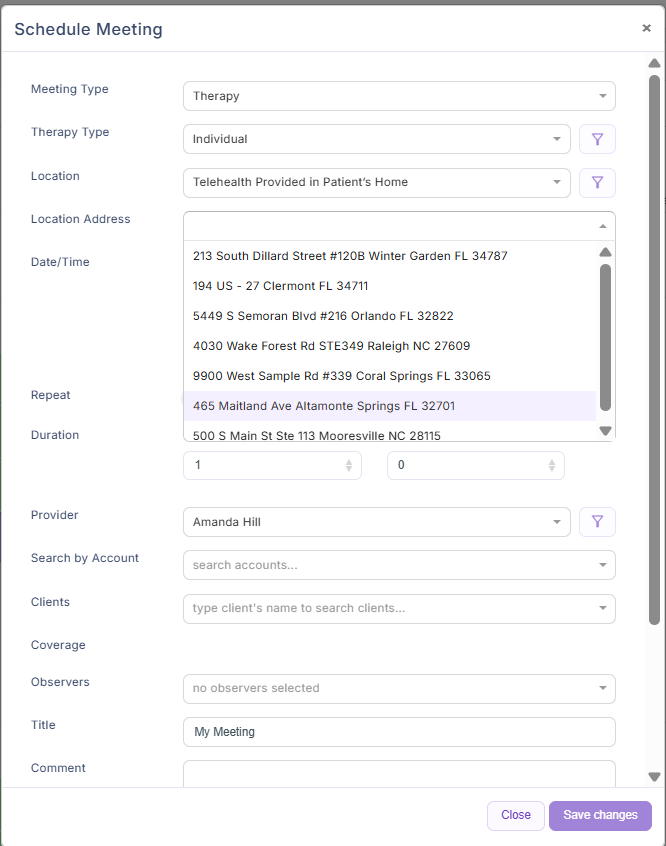Click the filter icon next to Provider

pos(597,521)
